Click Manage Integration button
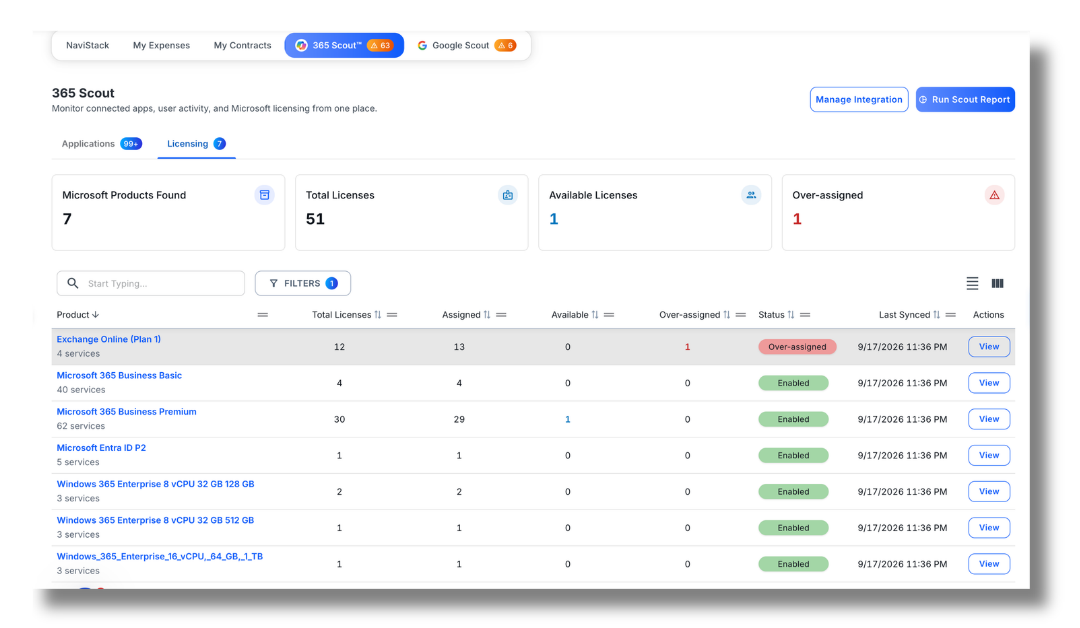Screen dimensions: 1080x628 859,99
